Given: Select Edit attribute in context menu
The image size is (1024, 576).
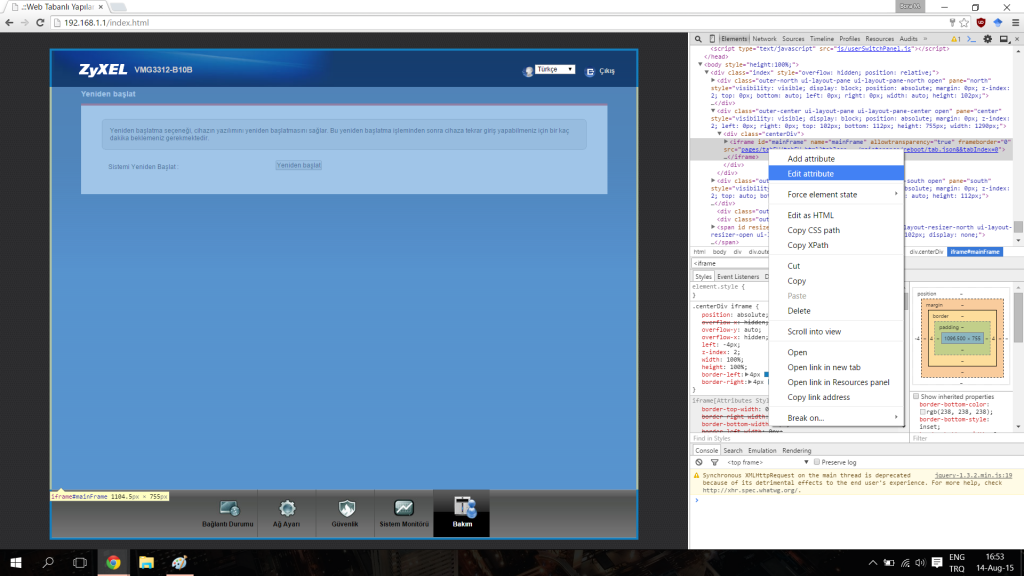Looking at the screenshot, I should pyautogui.click(x=810, y=174).
